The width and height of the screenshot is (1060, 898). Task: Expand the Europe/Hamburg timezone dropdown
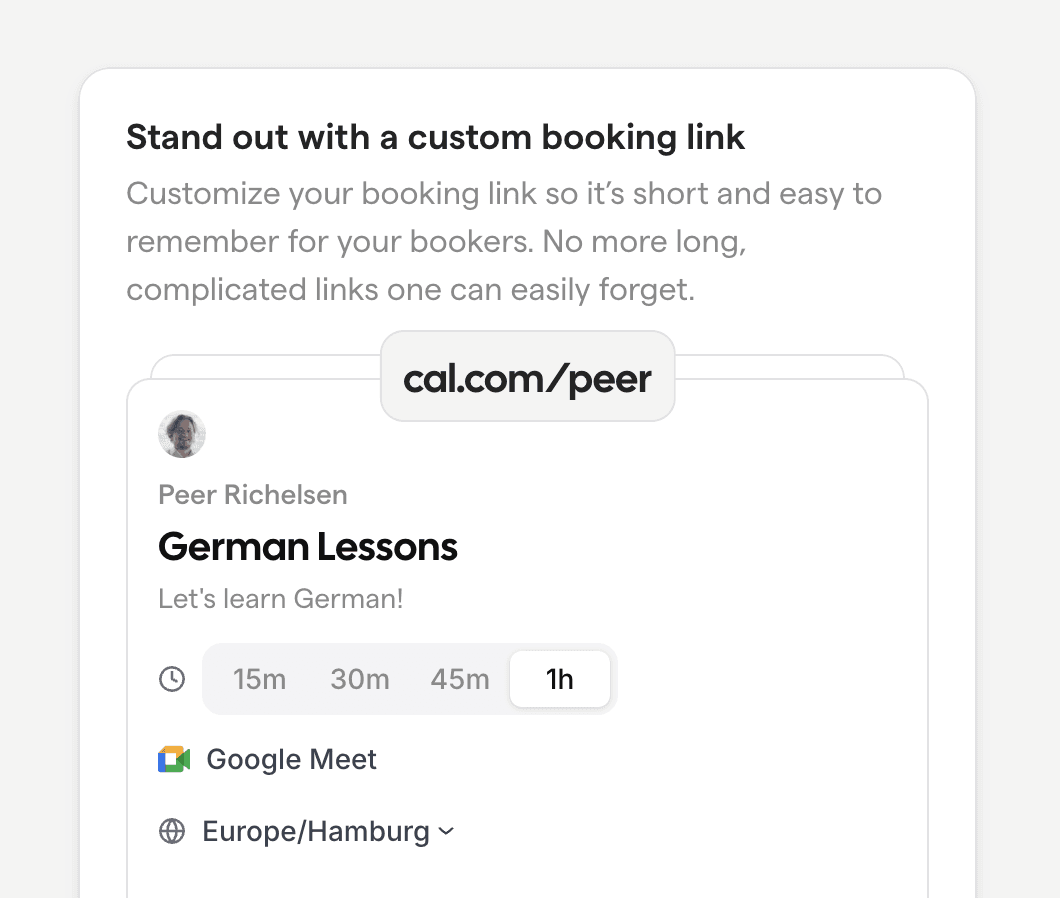pos(329,831)
